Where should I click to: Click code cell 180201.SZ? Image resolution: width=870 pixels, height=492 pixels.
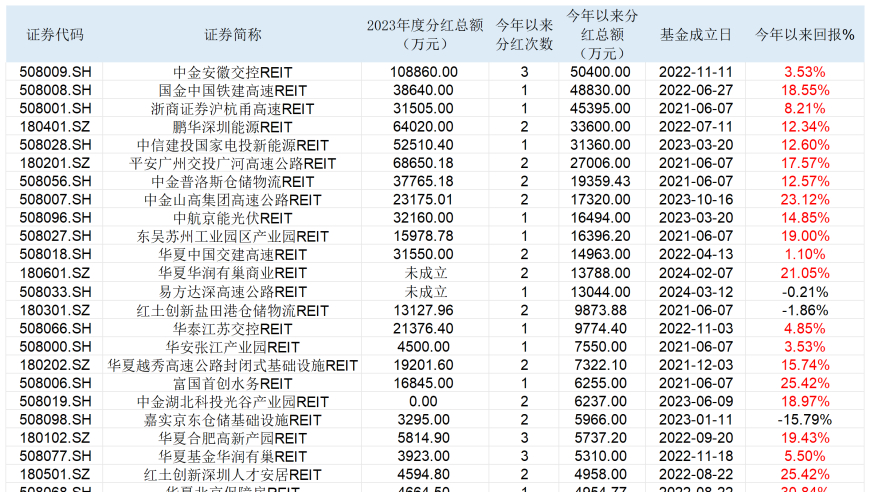(55, 164)
